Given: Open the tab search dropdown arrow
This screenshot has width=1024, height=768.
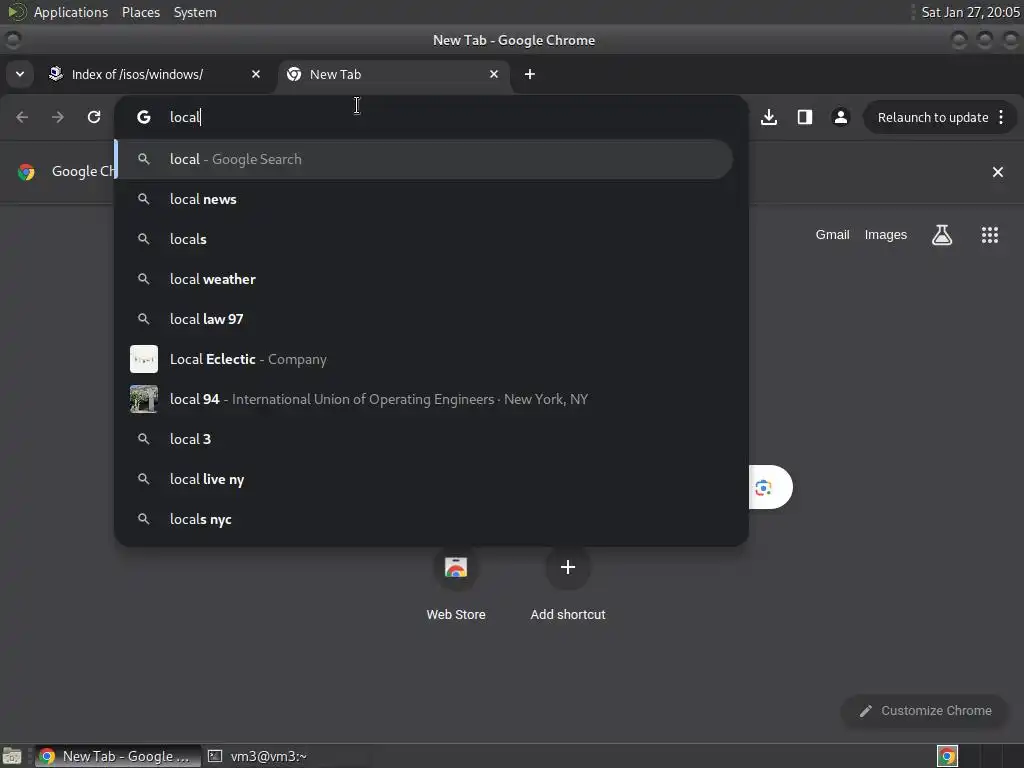Looking at the screenshot, I should pos(20,74).
